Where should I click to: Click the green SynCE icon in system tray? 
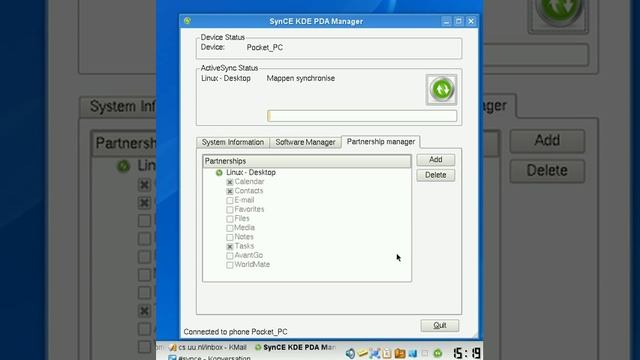tap(438, 353)
